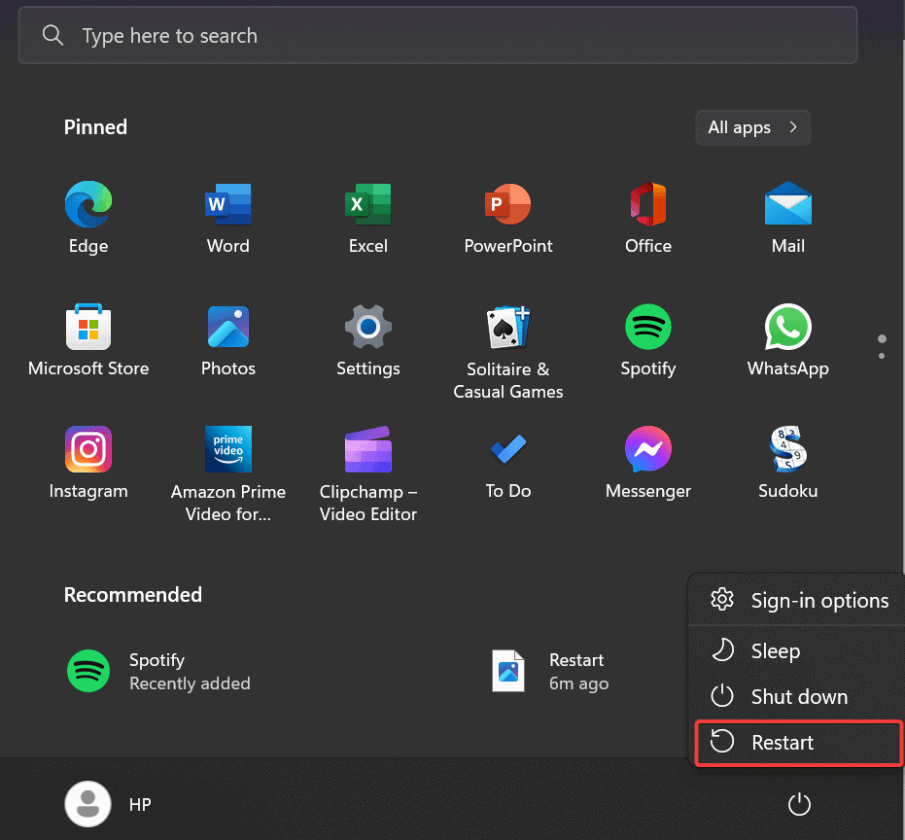This screenshot has height=840, width=905.
Task: Open the Excel app icon
Action: pos(368,205)
